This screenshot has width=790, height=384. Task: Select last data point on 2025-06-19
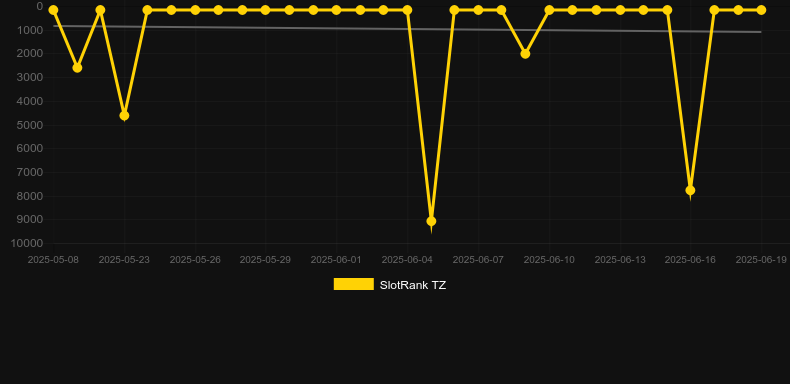[761, 10]
